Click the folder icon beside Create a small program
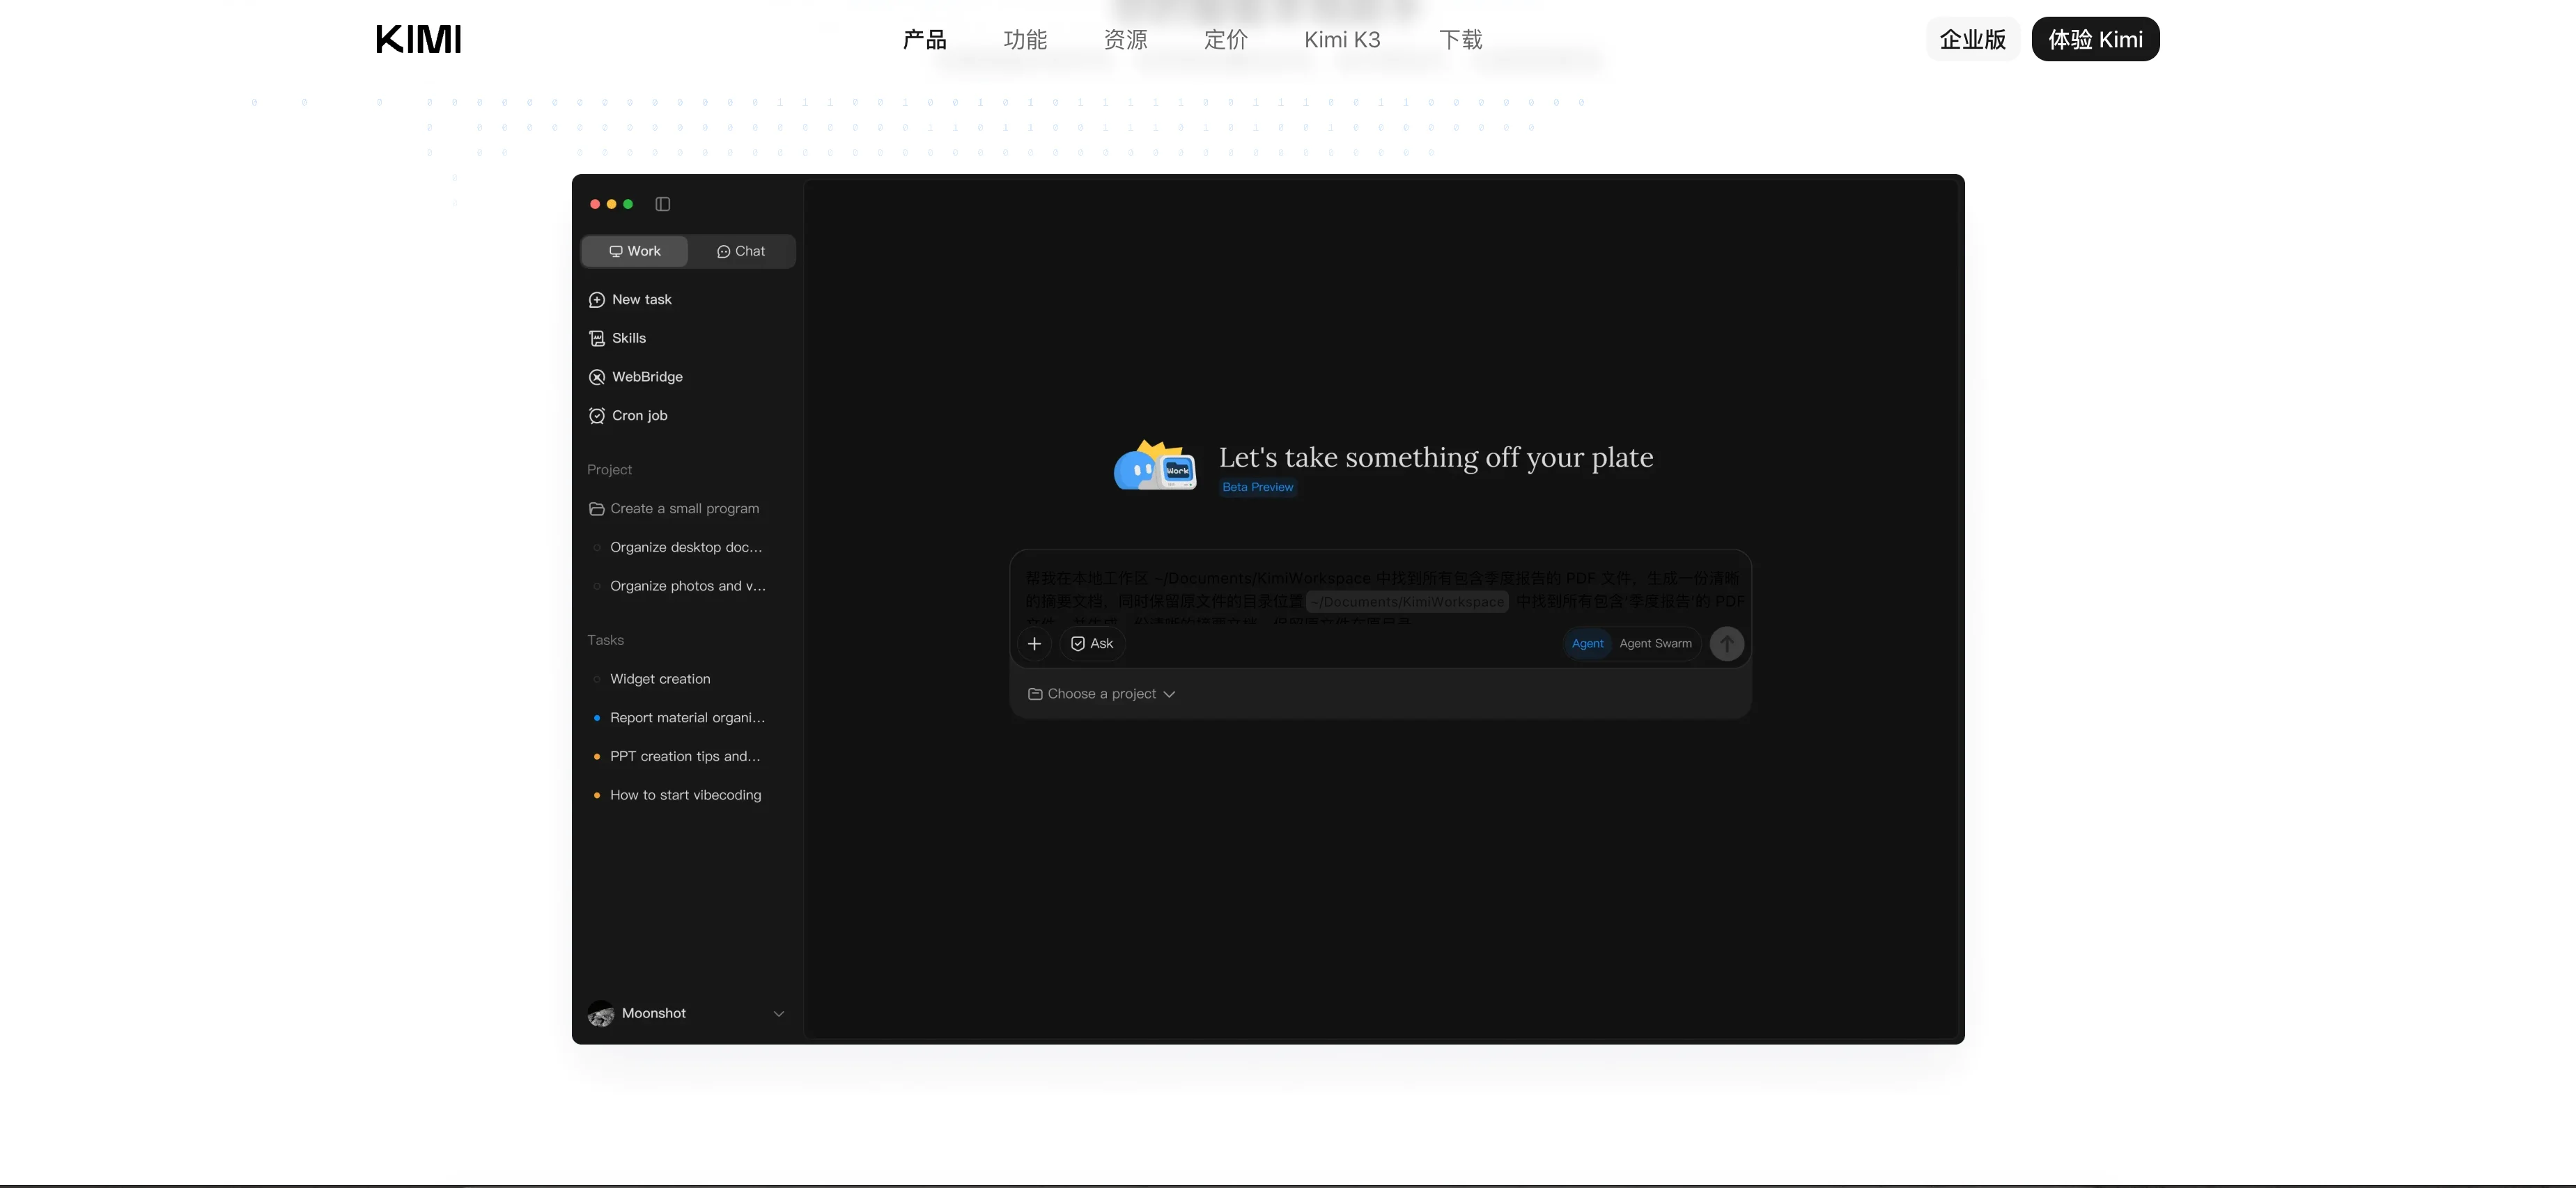Screen dimensions: 2576x1188 (x=597, y=509)
